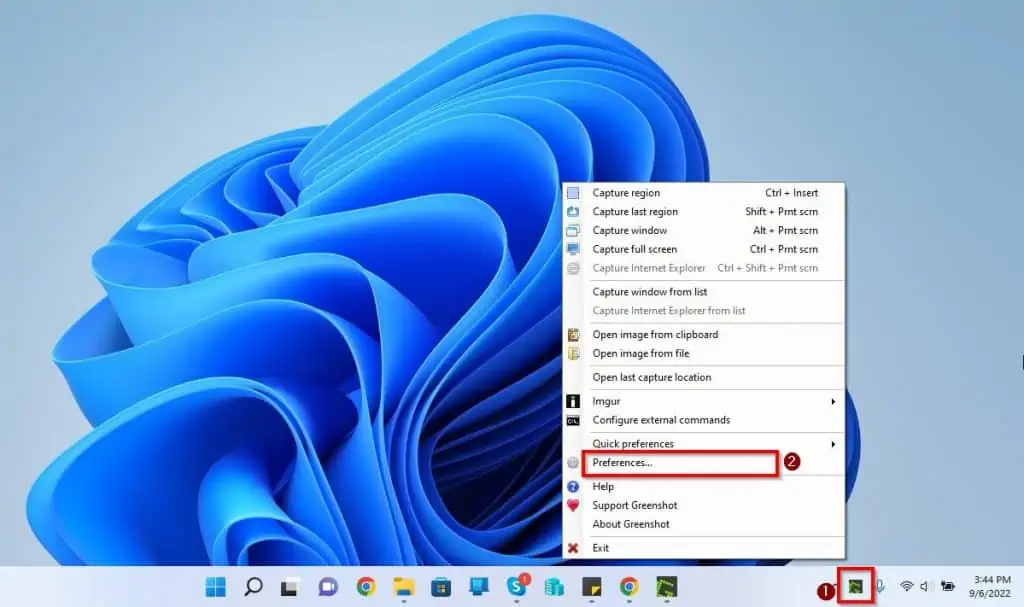This screenshot has width=1024, height=607.
Task: Choose Open image from file
Action: (x=640, y=354)
